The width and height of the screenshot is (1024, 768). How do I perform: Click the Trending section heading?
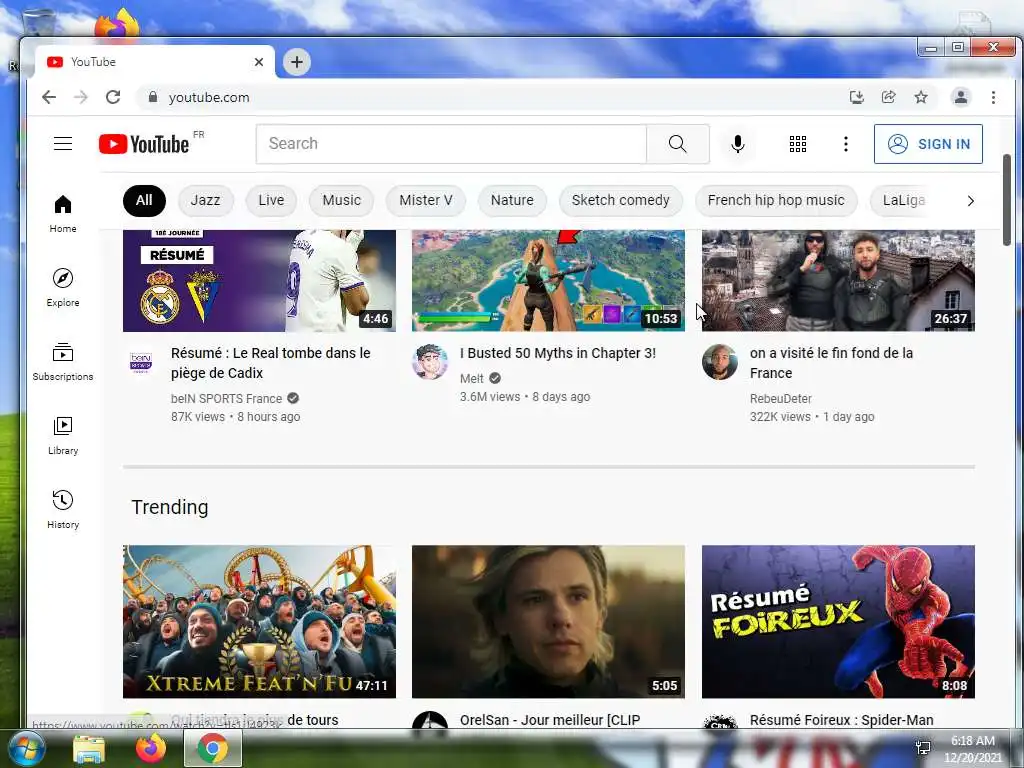170,507
